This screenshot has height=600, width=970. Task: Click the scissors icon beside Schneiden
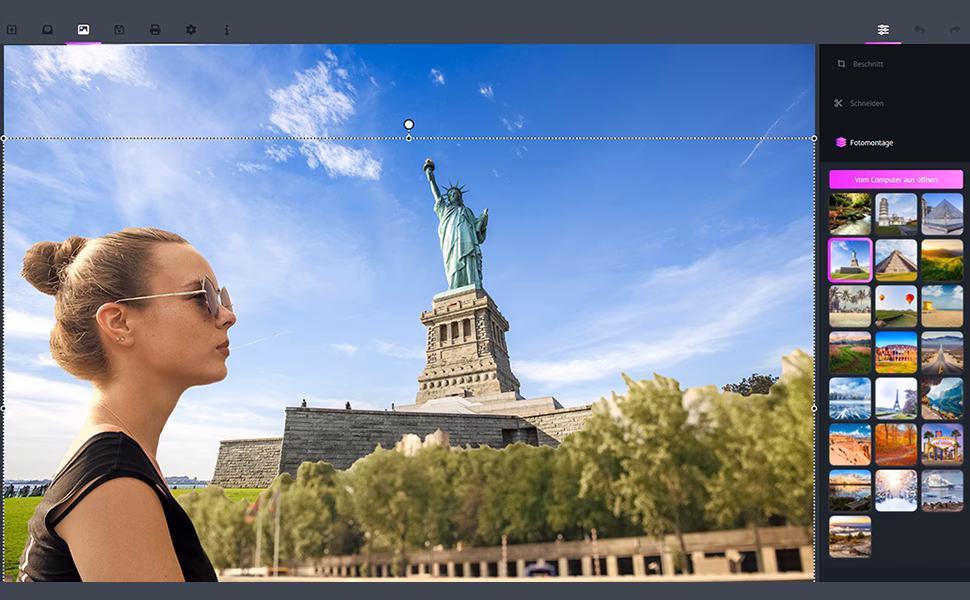coord(838,103)
